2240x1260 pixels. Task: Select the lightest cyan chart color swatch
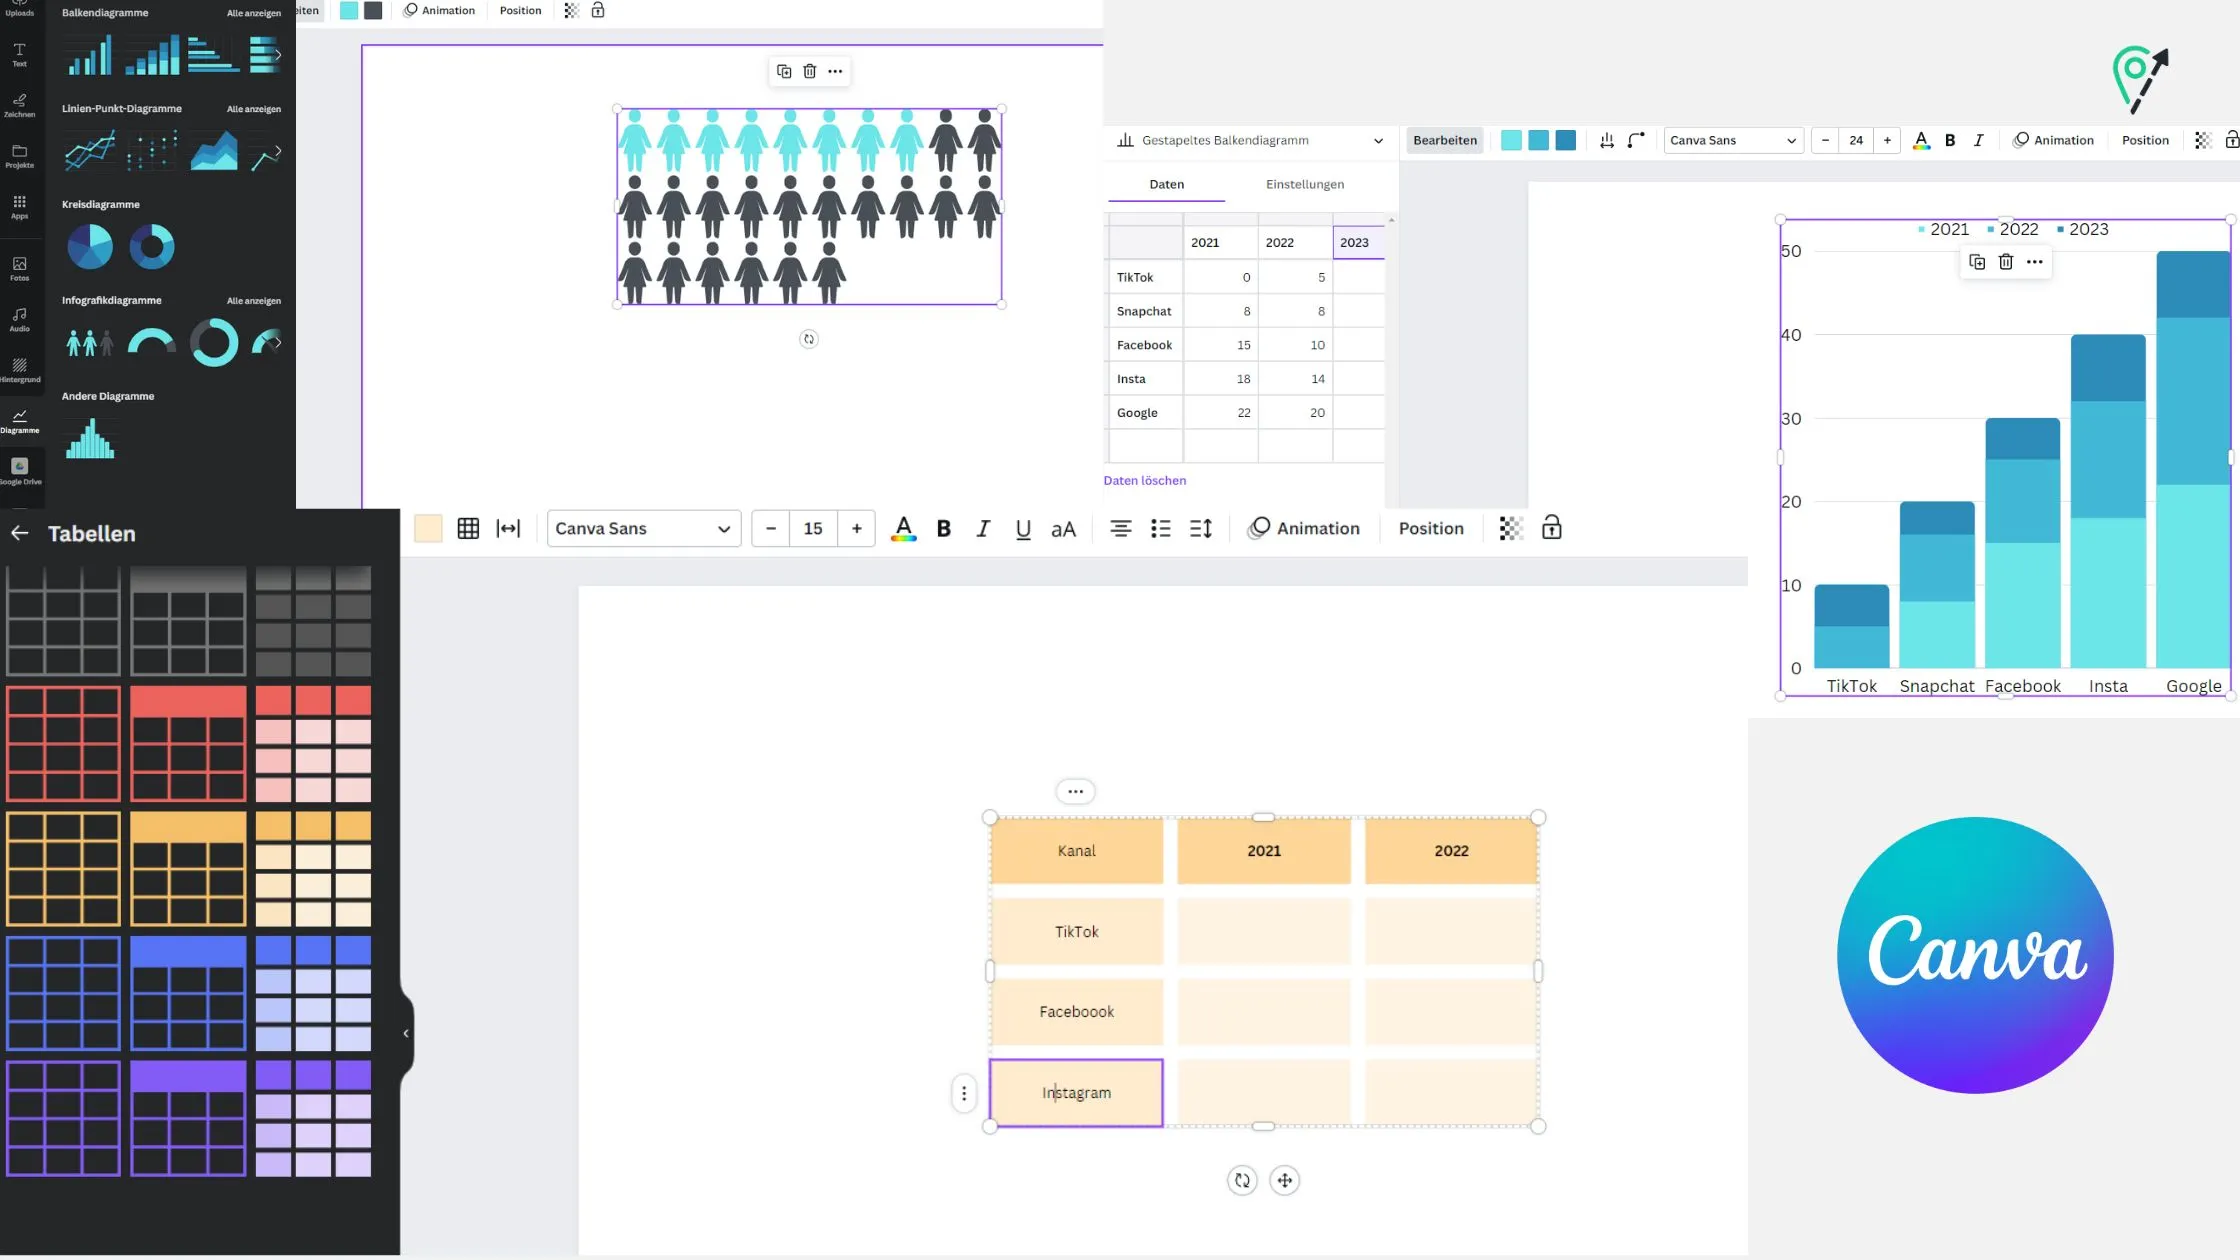(x=1511, y=140)
